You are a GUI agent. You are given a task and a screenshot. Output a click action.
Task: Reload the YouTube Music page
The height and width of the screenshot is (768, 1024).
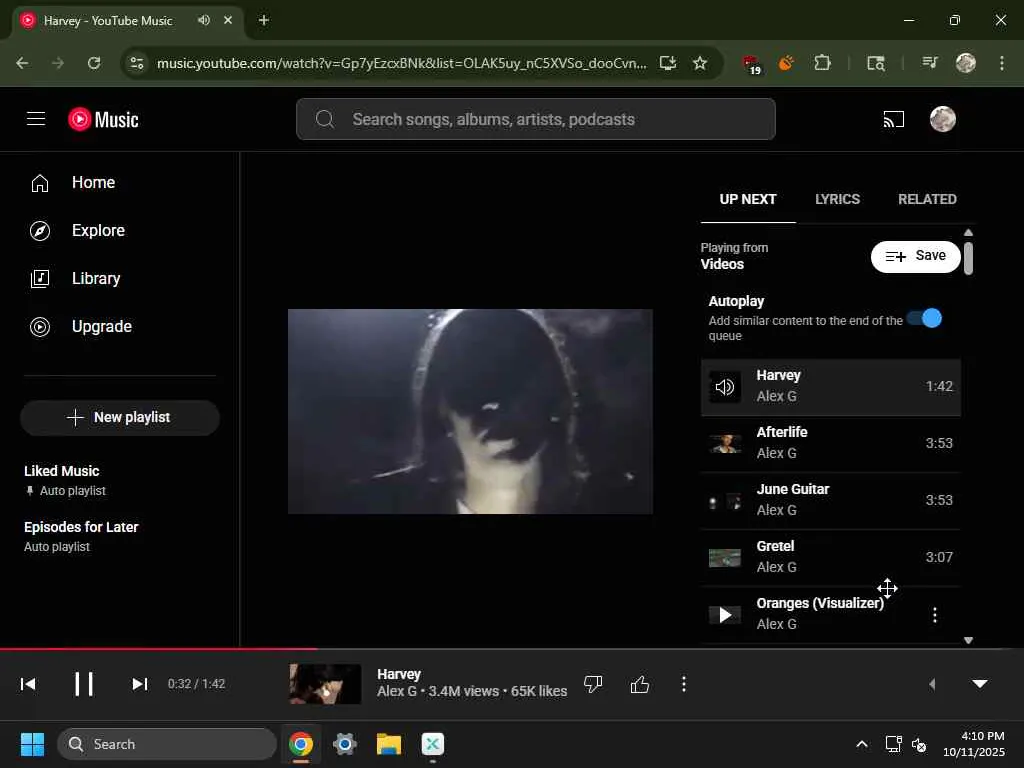pyautogui.click(x=94, y=63)
